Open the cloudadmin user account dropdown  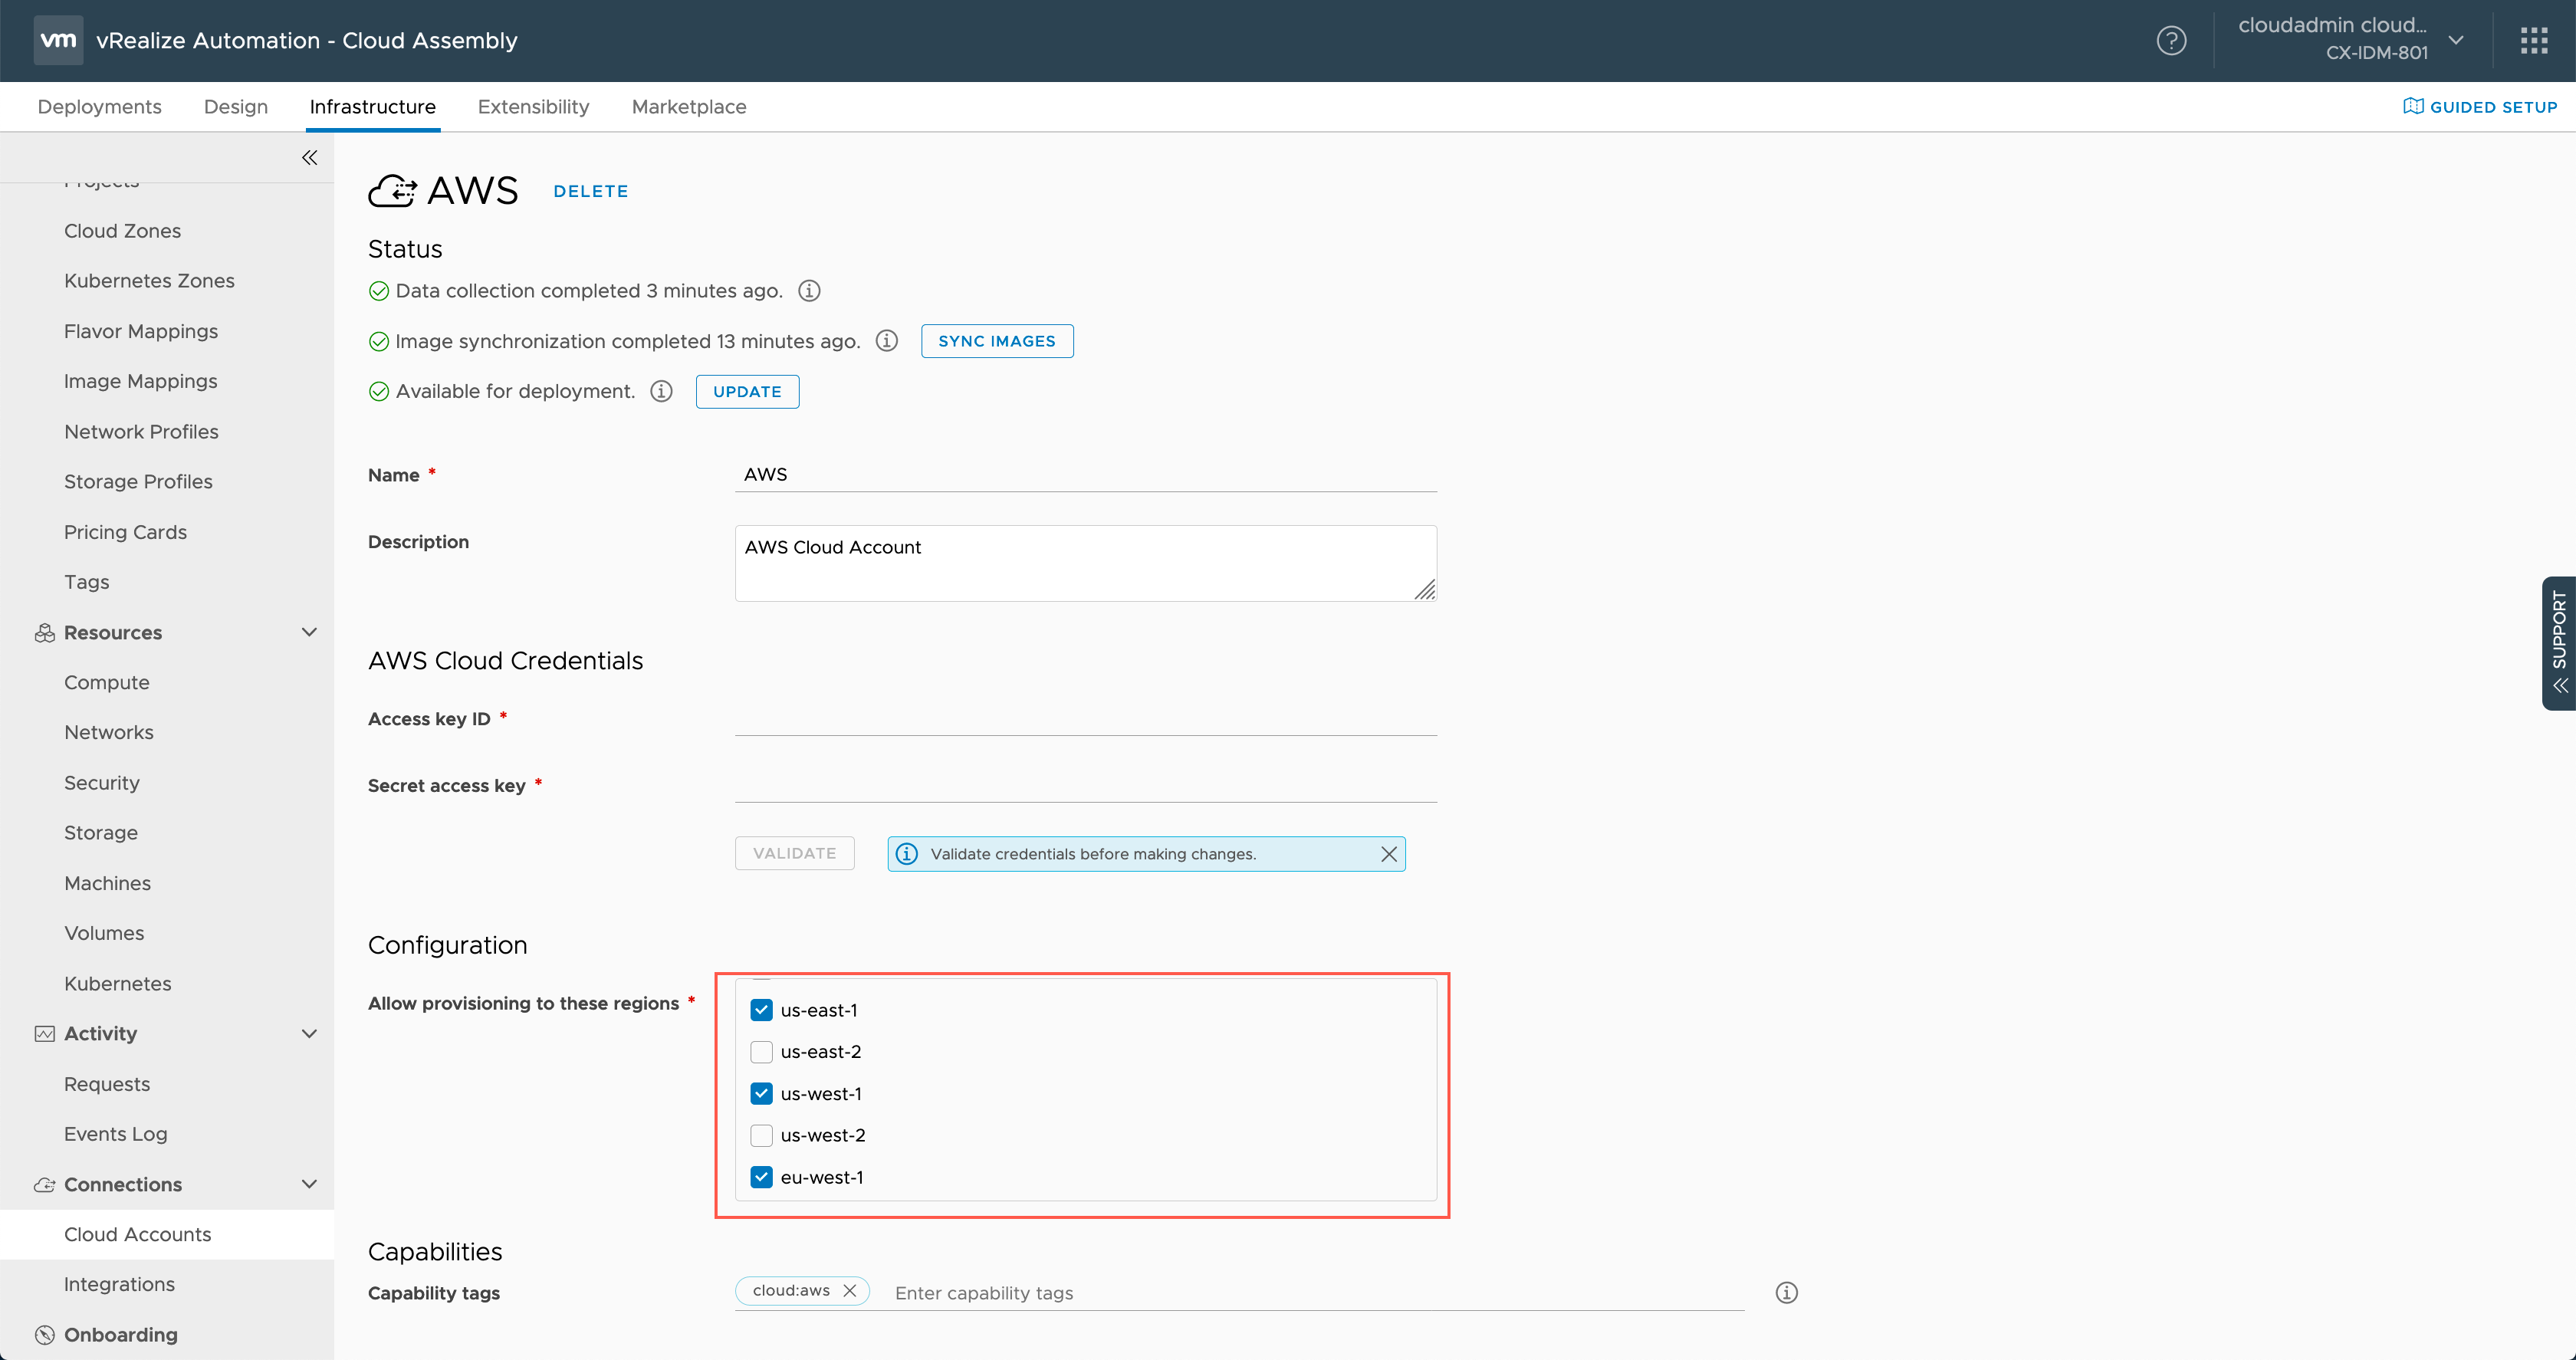[x=2455, y=41]
